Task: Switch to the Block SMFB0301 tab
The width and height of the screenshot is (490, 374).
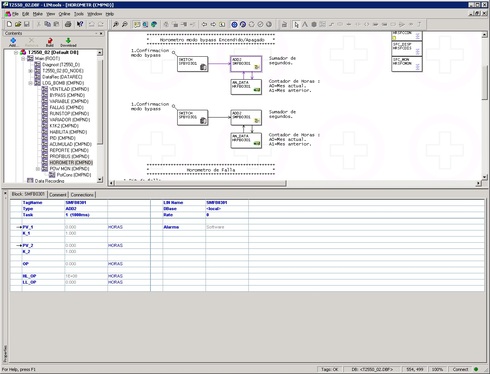Action: coord(28,194)
